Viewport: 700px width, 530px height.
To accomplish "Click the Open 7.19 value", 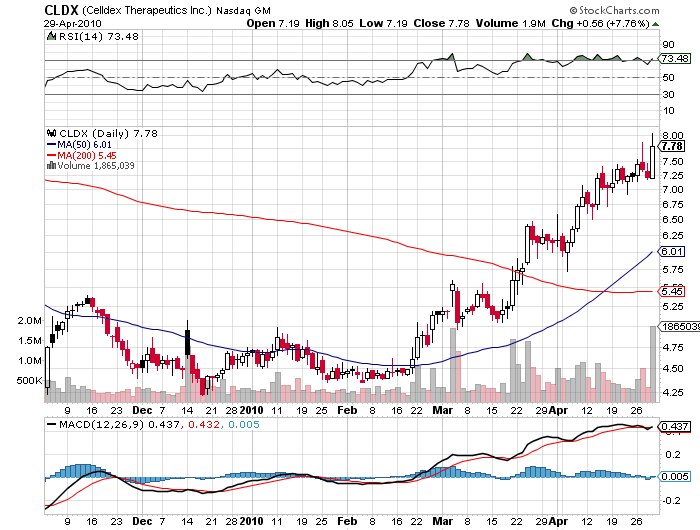I will (273, 24).
